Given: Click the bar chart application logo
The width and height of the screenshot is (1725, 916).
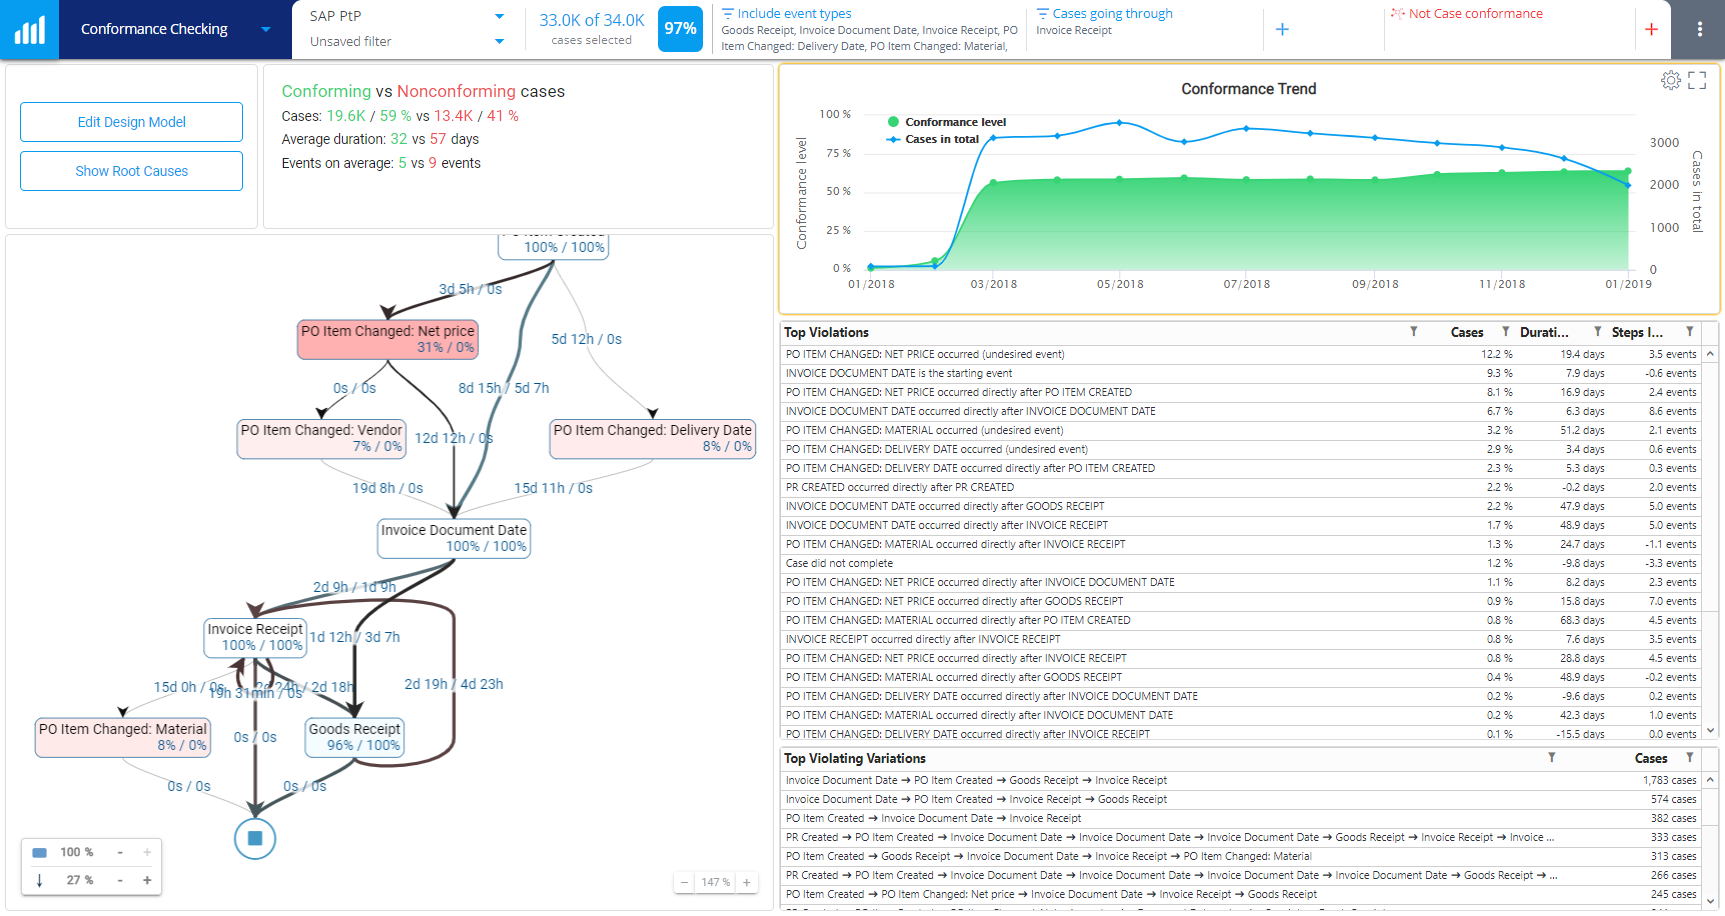Looking at the screenshot, I should point(29,29).
